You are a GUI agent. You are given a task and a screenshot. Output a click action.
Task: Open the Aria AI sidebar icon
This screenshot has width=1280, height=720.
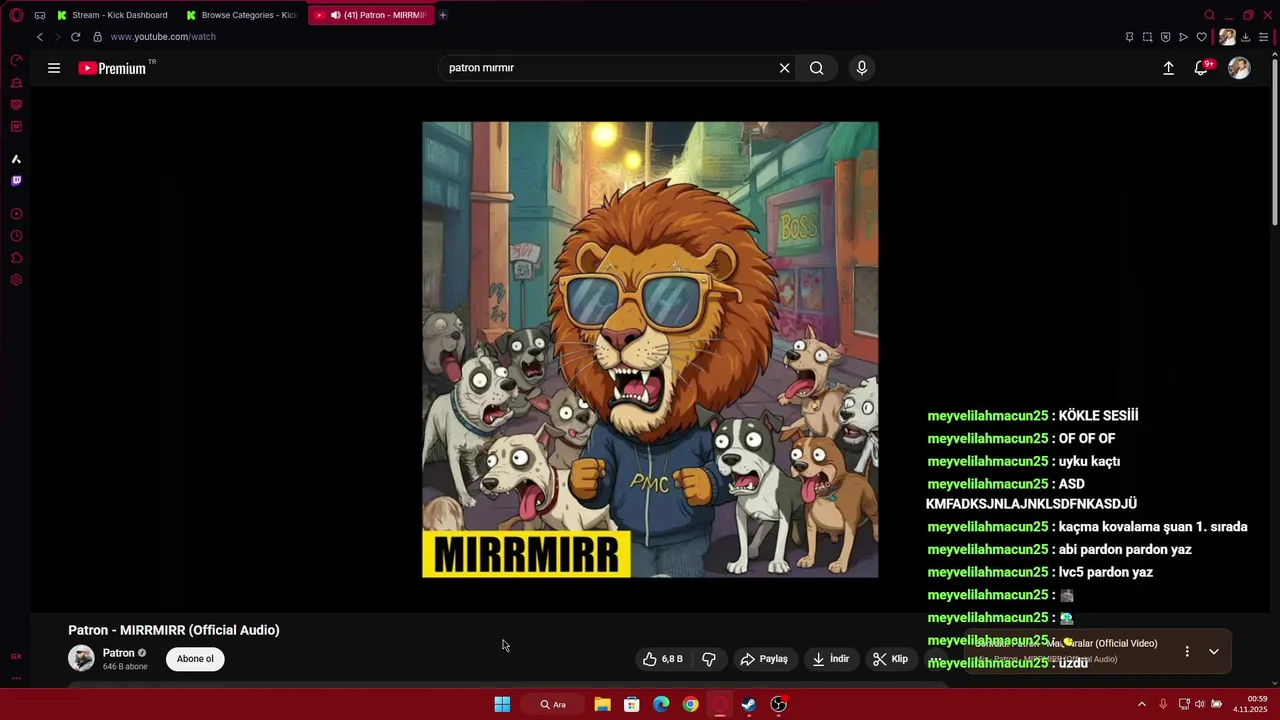(x=16, y=159)
